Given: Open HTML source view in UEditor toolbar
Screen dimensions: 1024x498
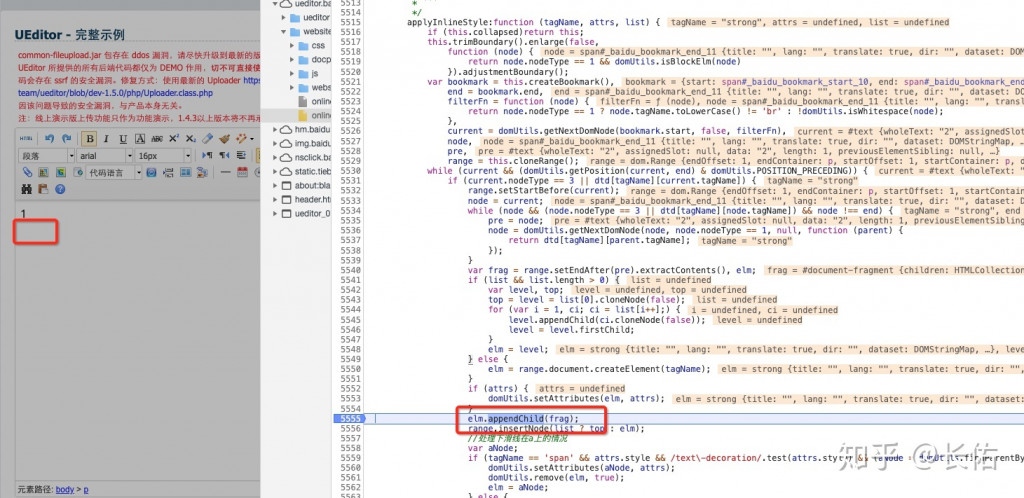Looking at the screenshot, I should click(x=26, y=138).
